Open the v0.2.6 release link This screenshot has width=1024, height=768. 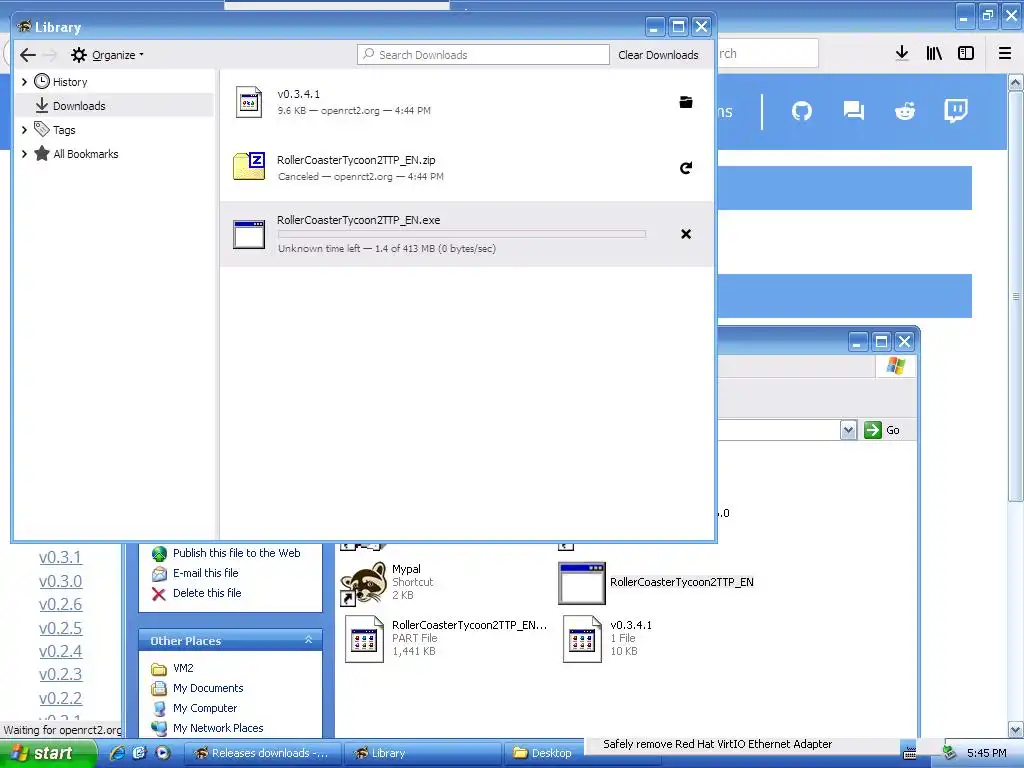(x=60, y=605)
